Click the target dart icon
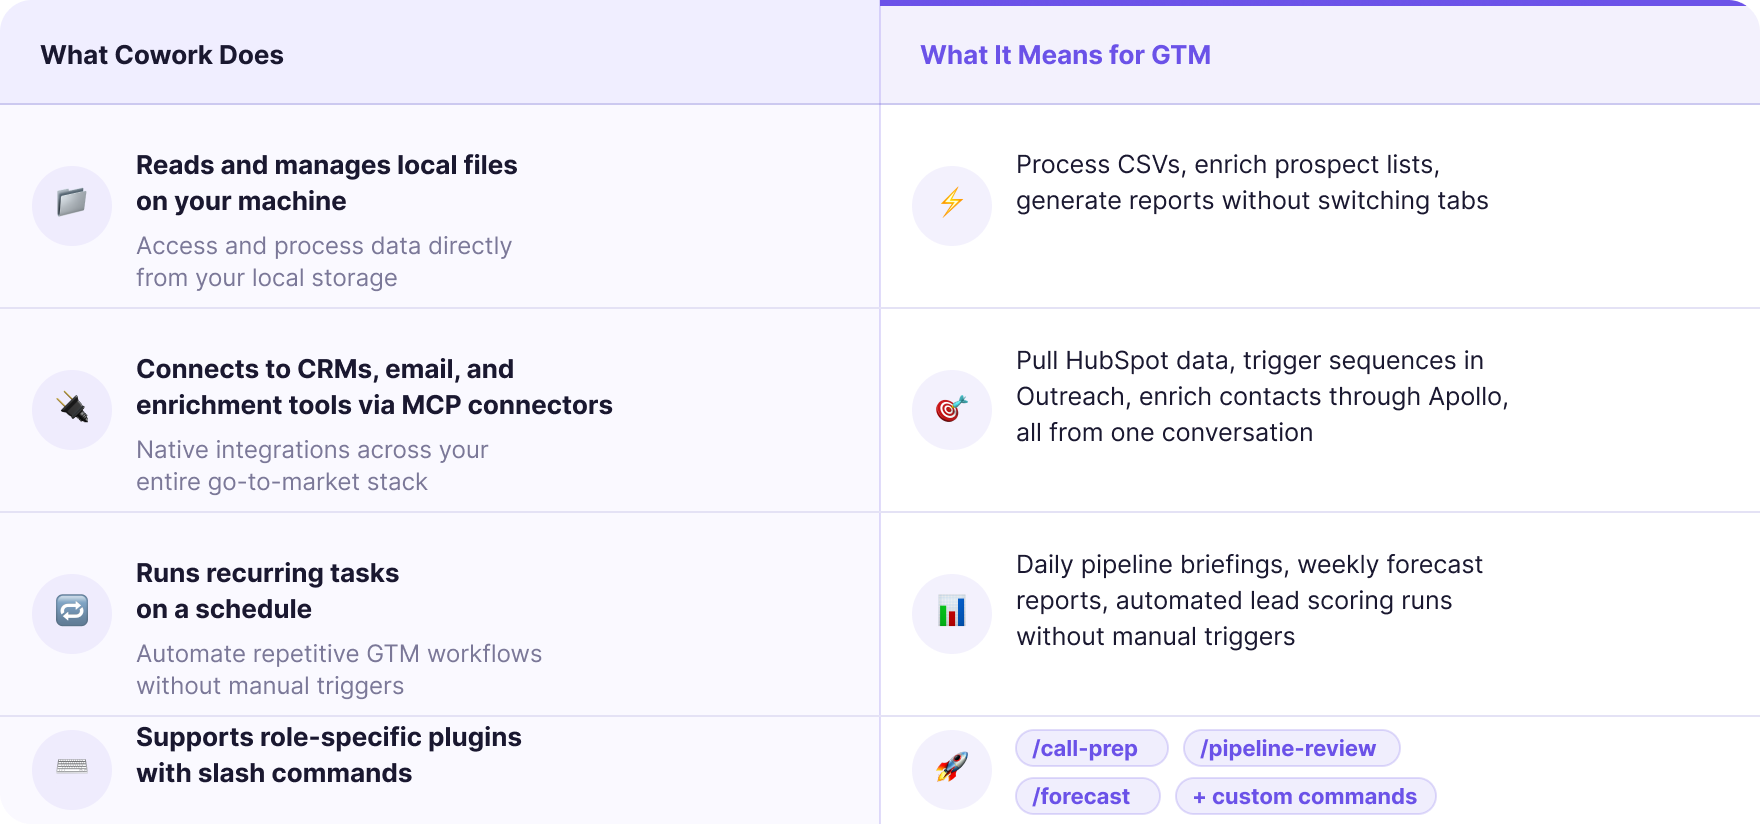This screenshot has width=1760, height=824. [952, 409]
